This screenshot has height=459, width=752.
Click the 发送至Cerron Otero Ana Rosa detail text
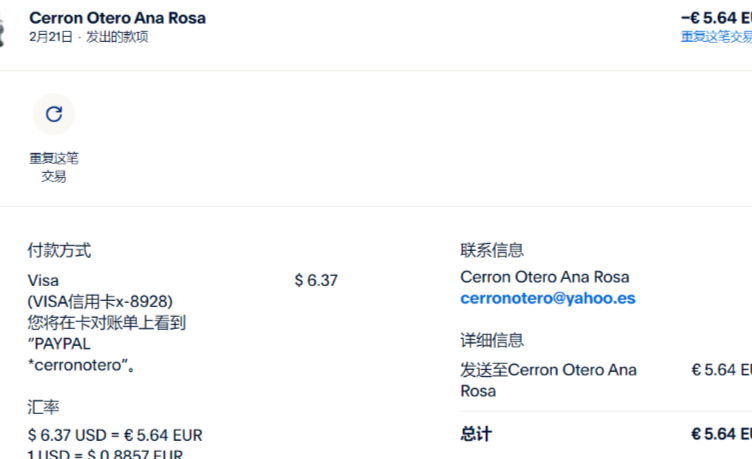pos(548,370)
